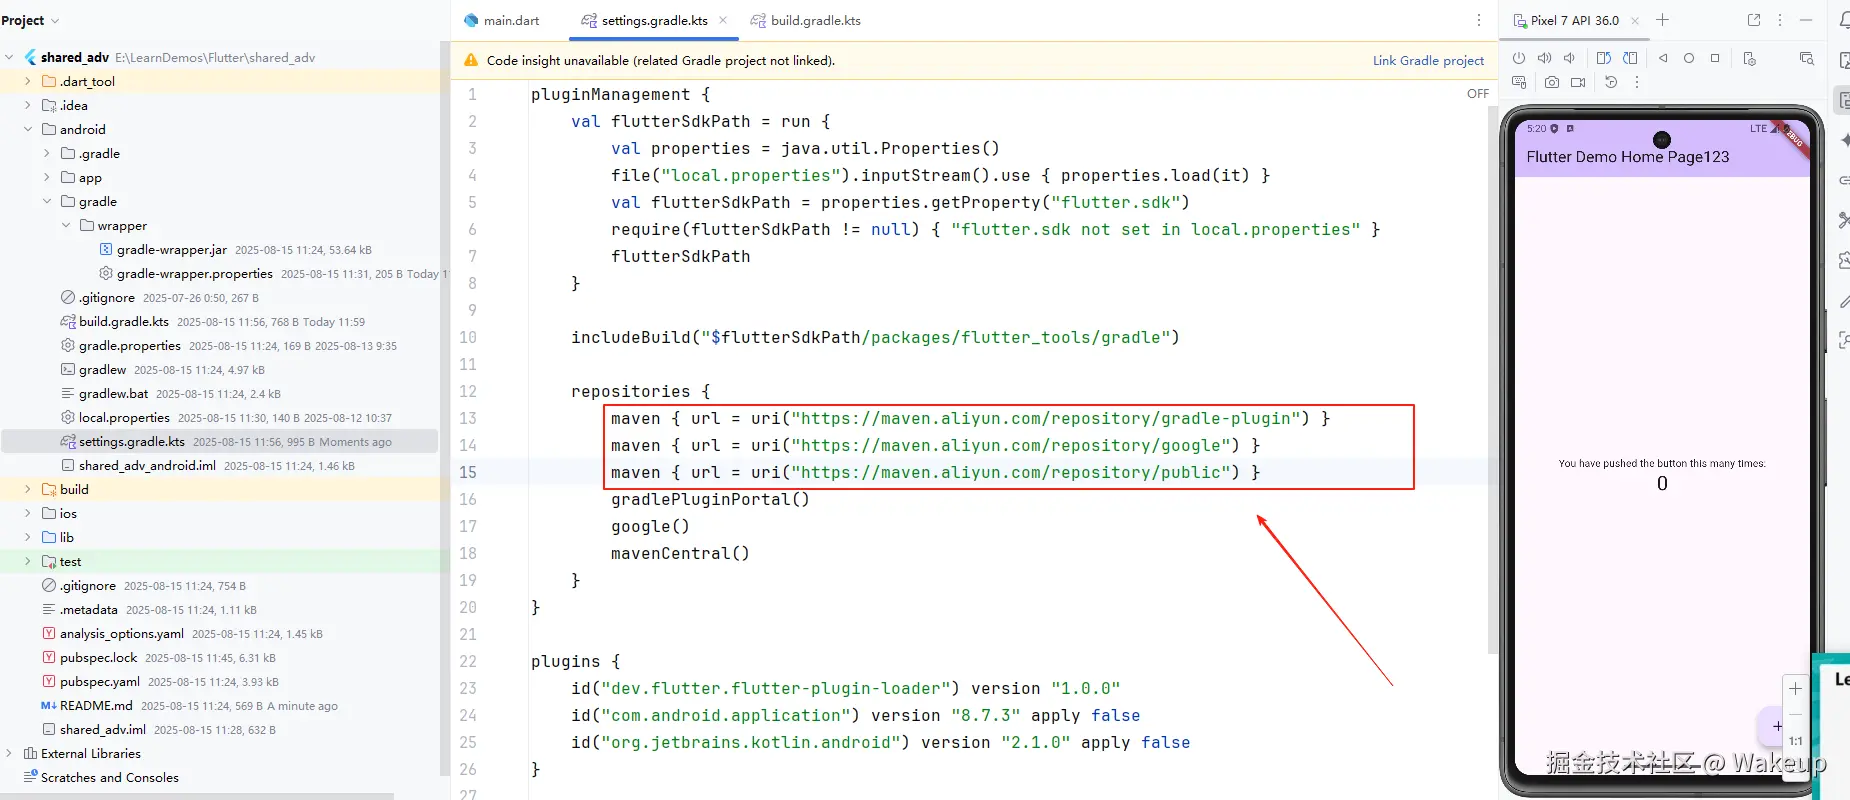Click the includeBuild line in editor

[875, 337]
